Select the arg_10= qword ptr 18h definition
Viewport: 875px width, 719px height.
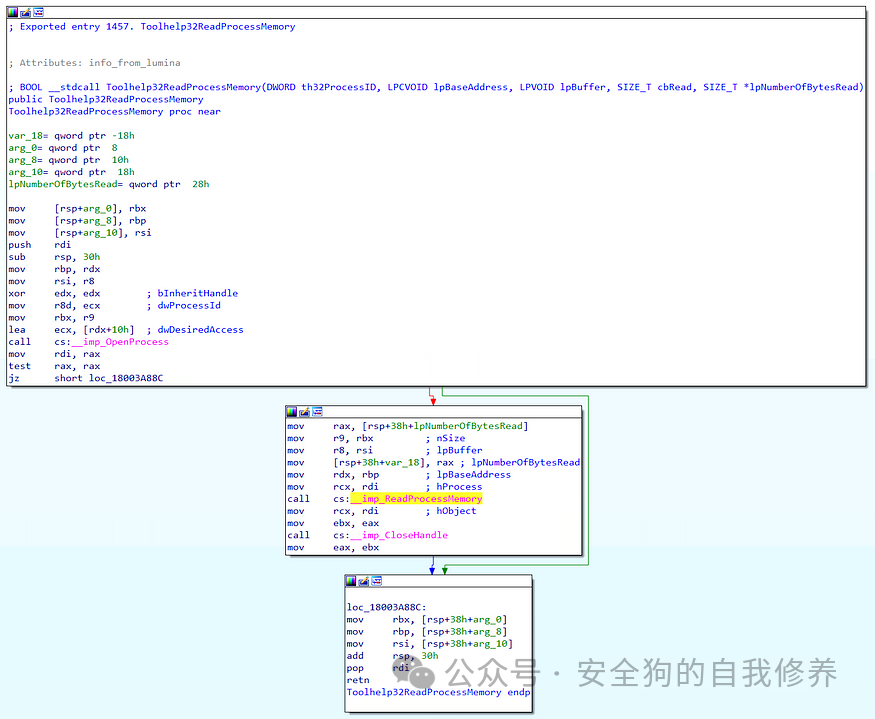pyautogui.click(x=71, y=172)
